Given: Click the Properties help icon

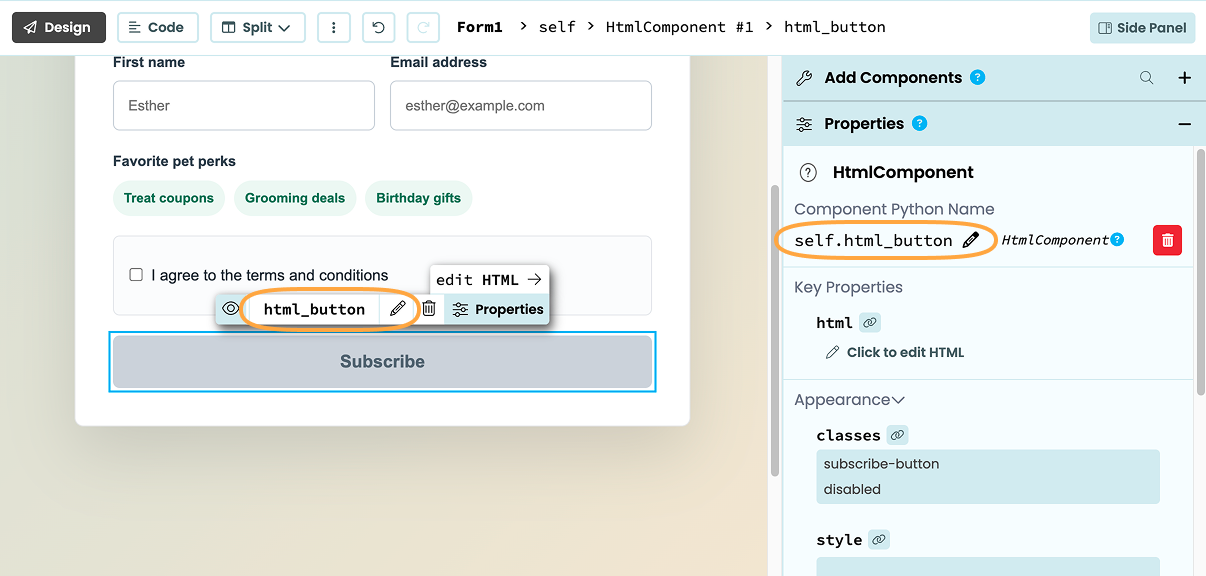Looking at the screenshot, I should [x=920, y=123].
